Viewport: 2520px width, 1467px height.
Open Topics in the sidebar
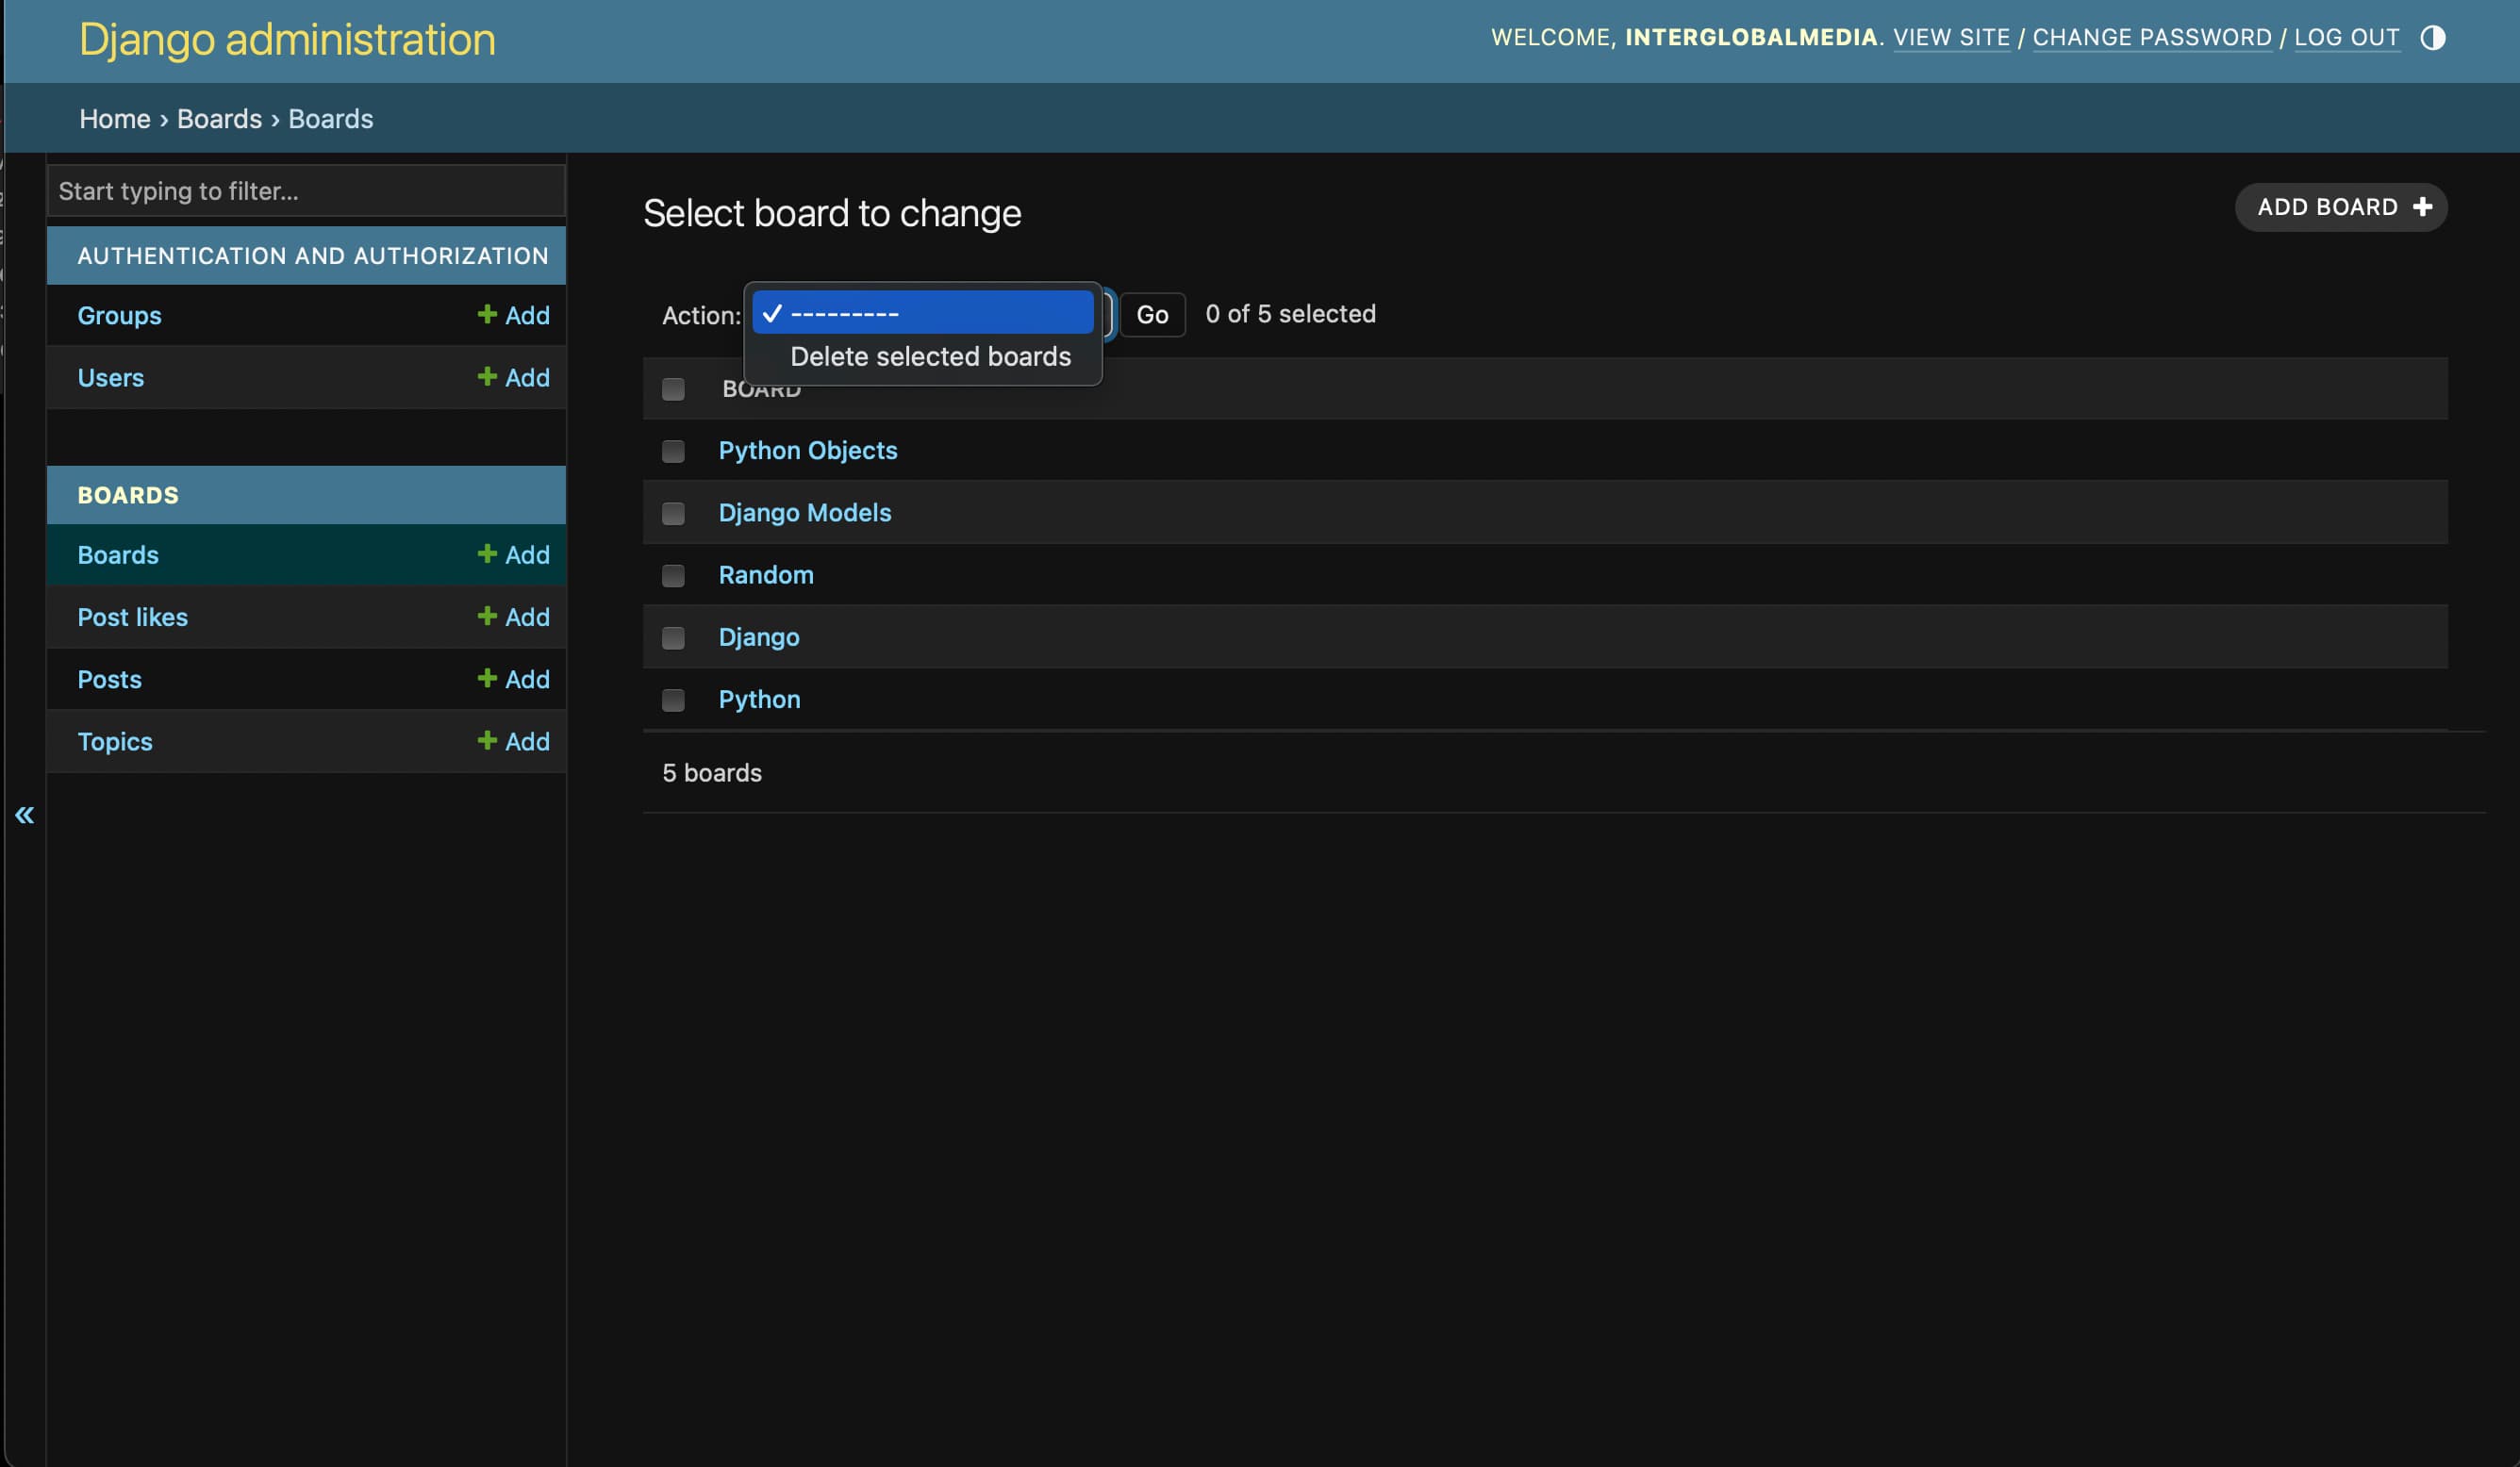[115, 740]
